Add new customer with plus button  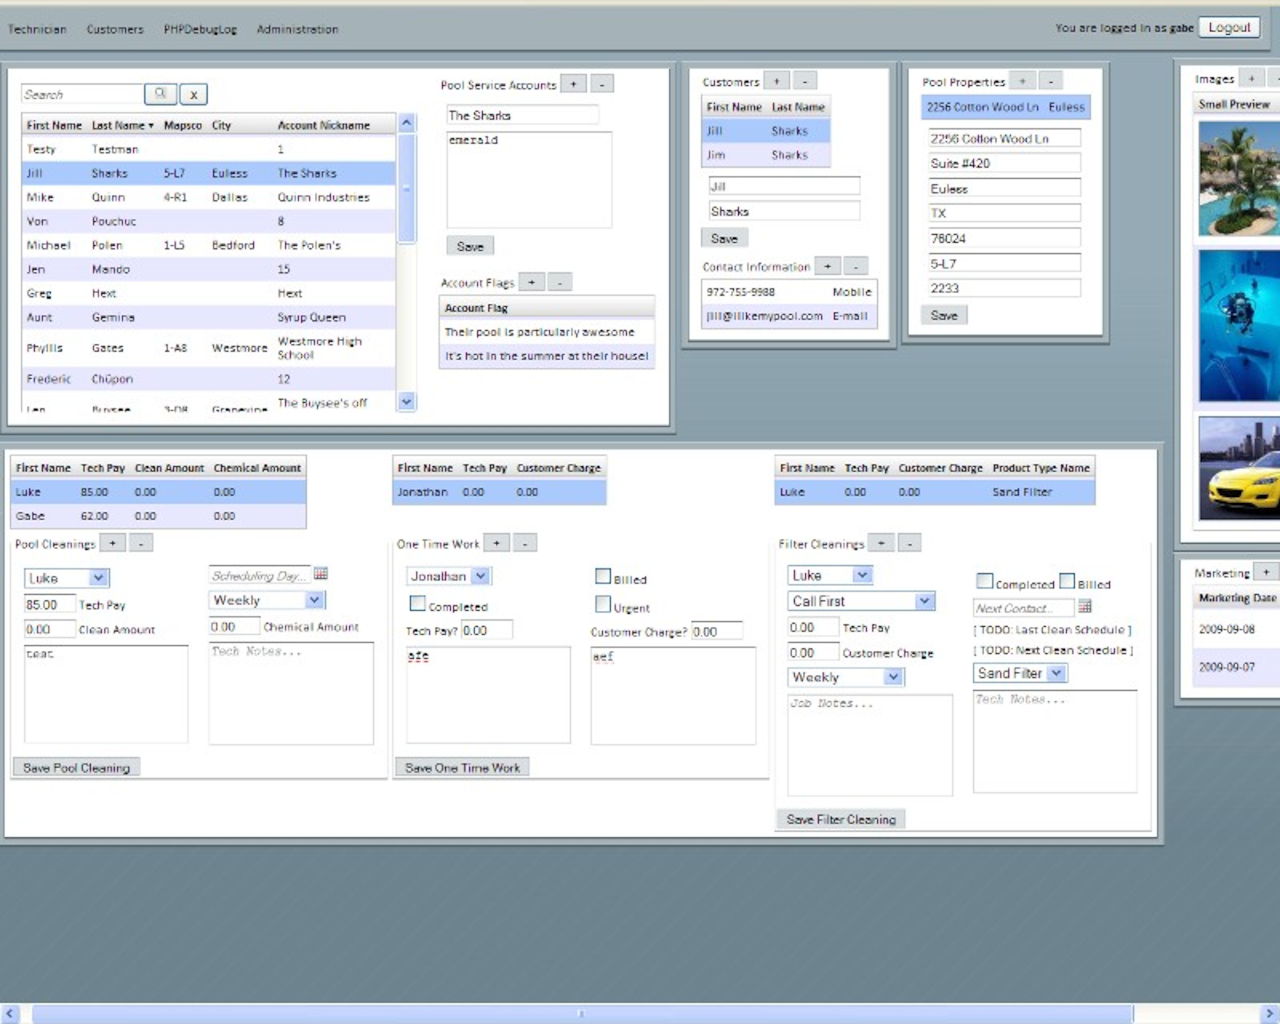tap(777, 82)
